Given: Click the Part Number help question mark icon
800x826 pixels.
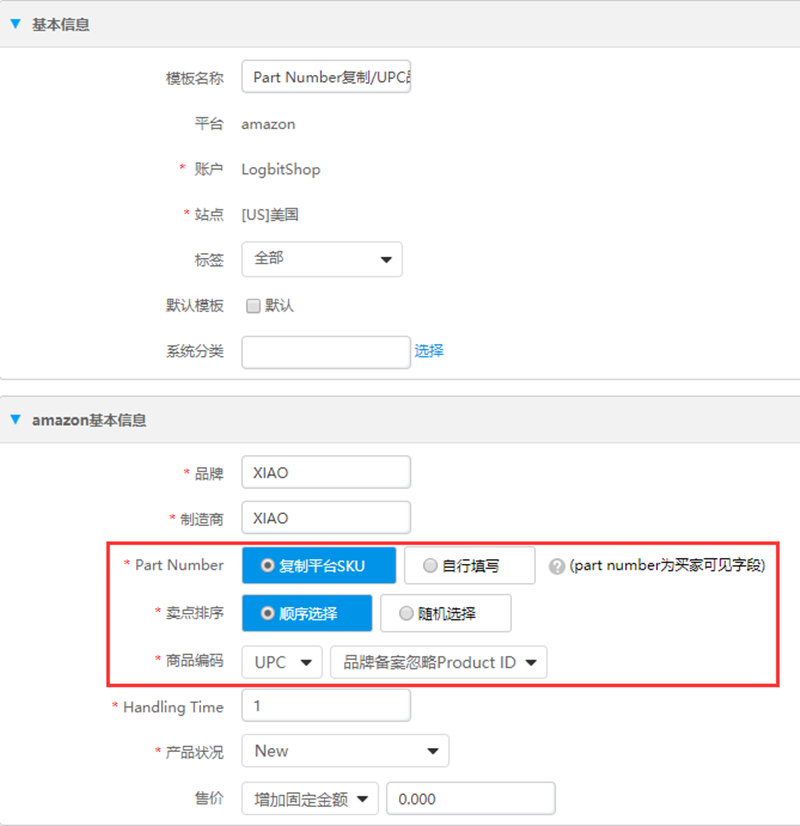Looking at the screenshot, I should (557, 566).
